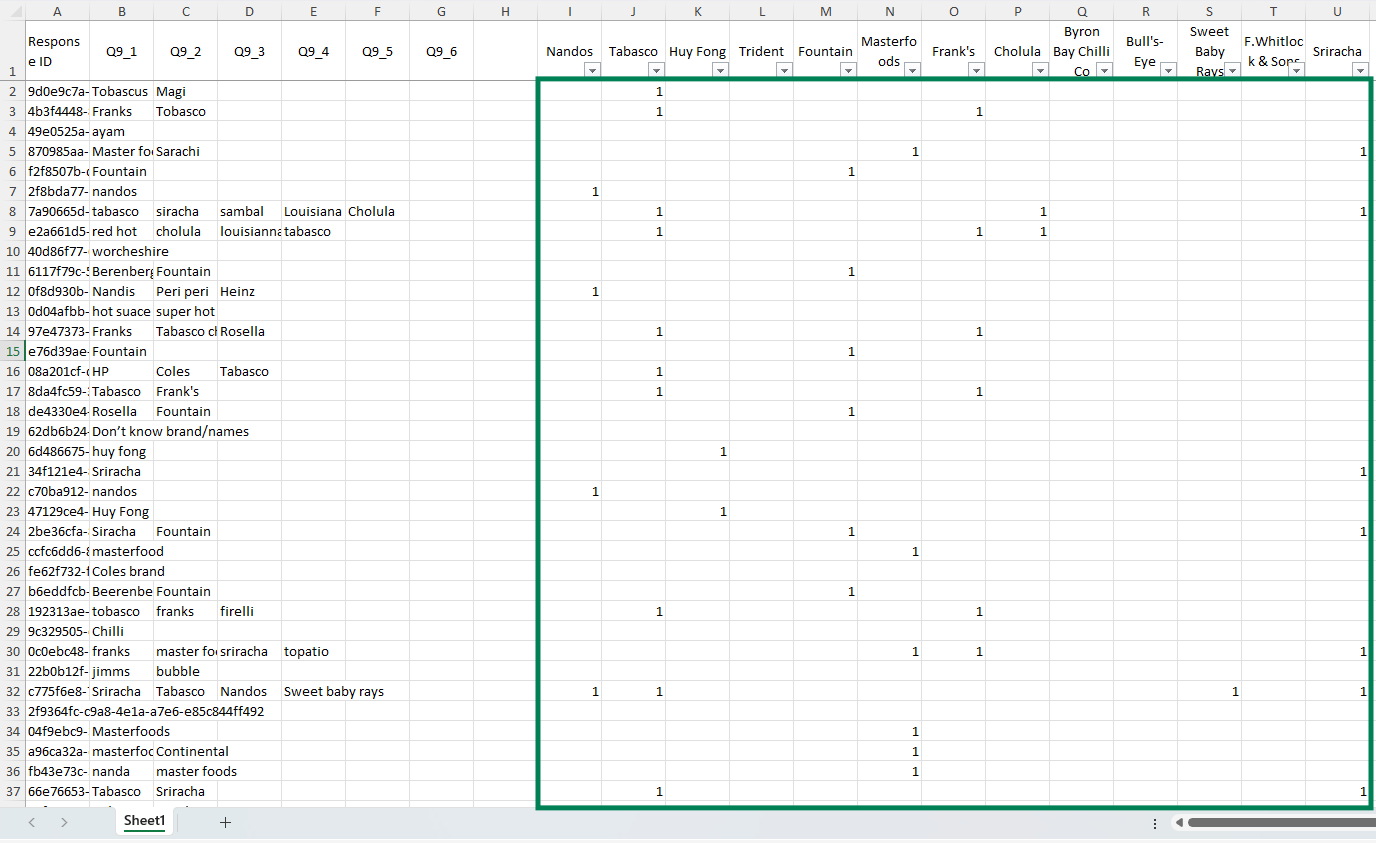Click the horizontal scrollbar left arrow
1376x843 pixels.
pyautogui.click(x=1179, y=823)
